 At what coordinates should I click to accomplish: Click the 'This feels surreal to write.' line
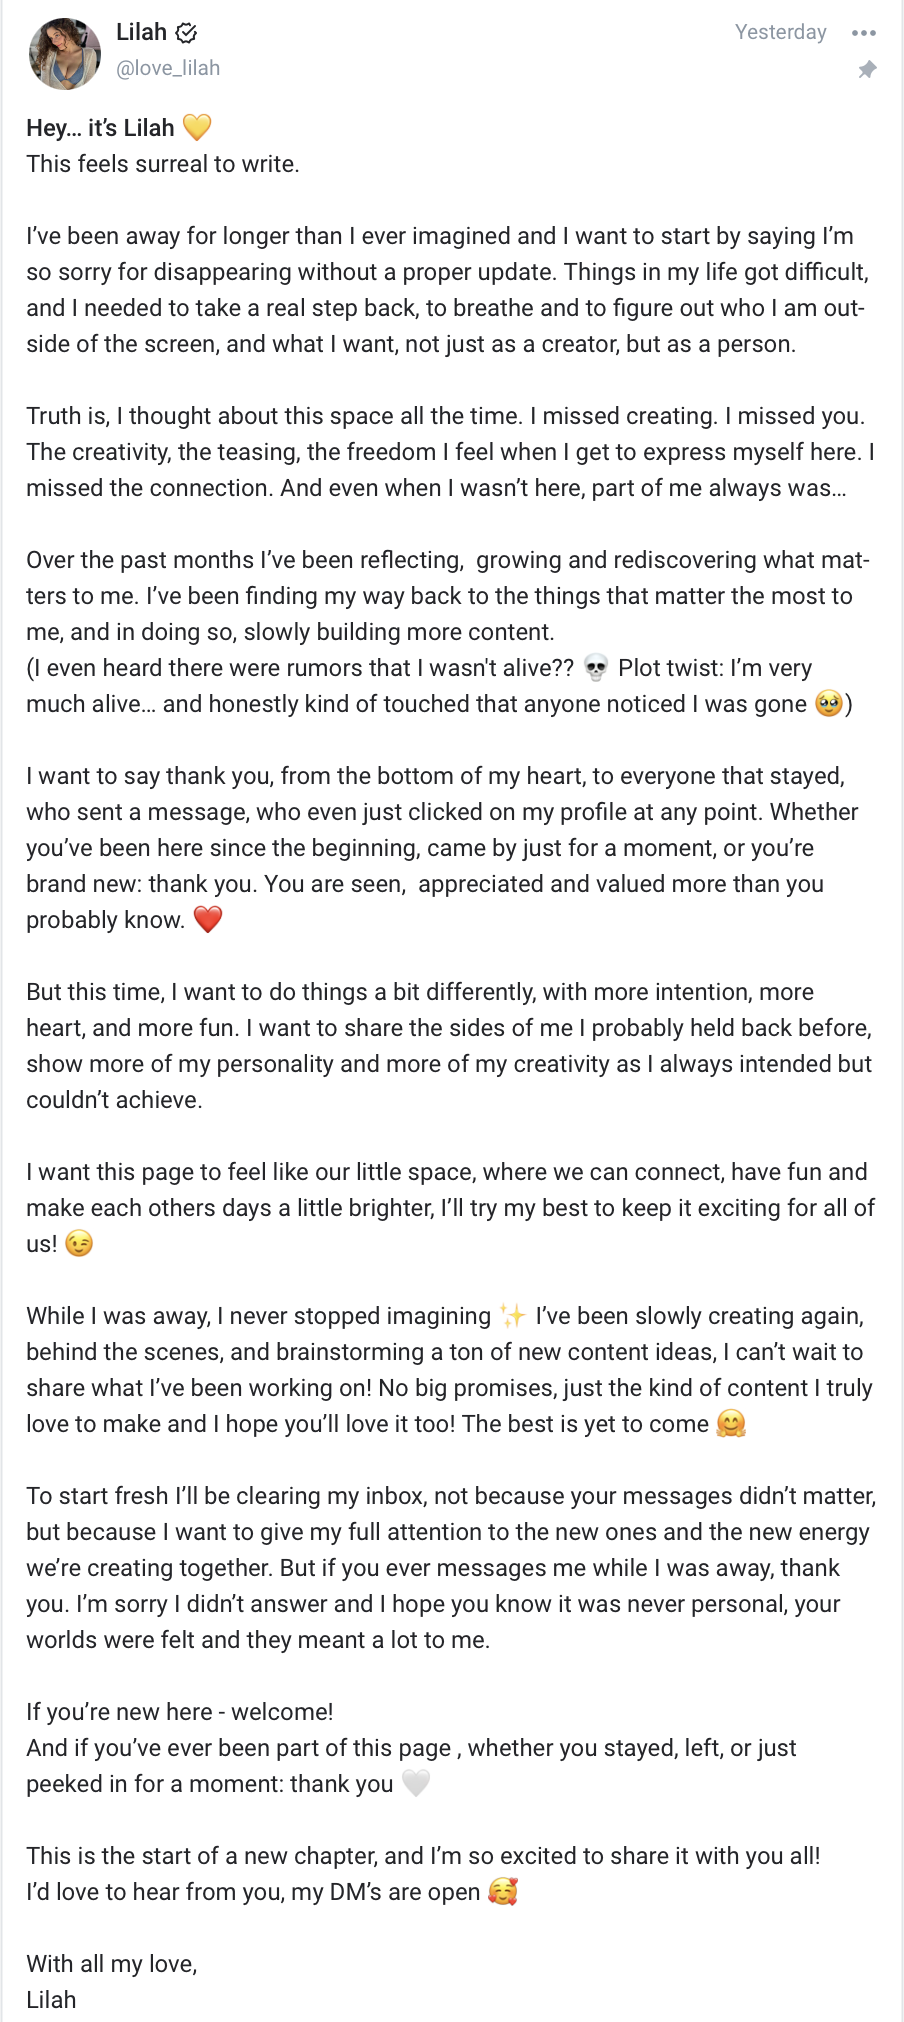click(163, 164)
